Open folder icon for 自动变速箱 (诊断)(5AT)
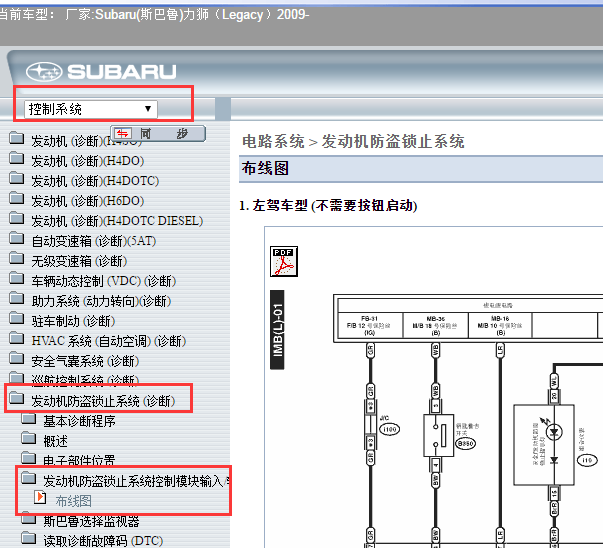603x548 pixels. tap(17, 238)
